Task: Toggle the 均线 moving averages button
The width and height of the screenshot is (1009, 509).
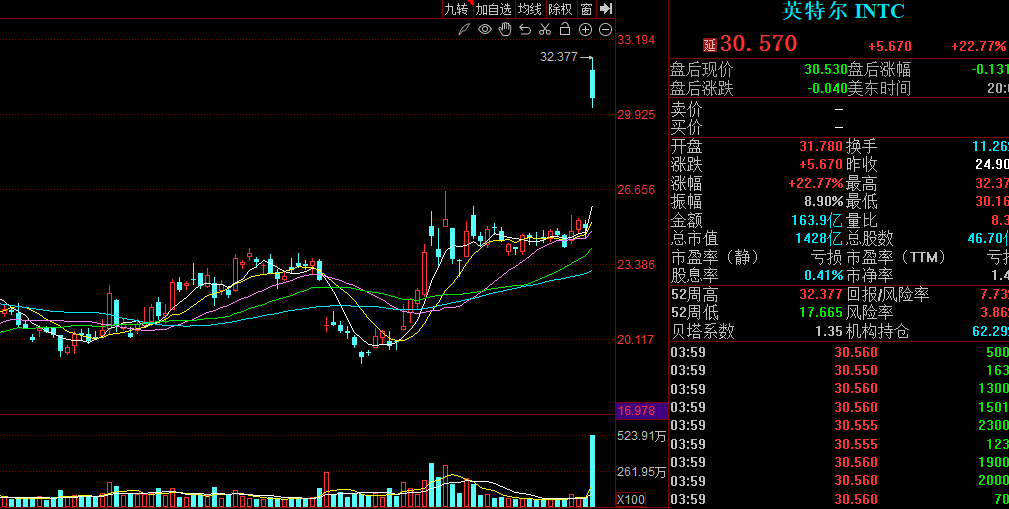Action: pyautogui.click(x=530, y=9)
